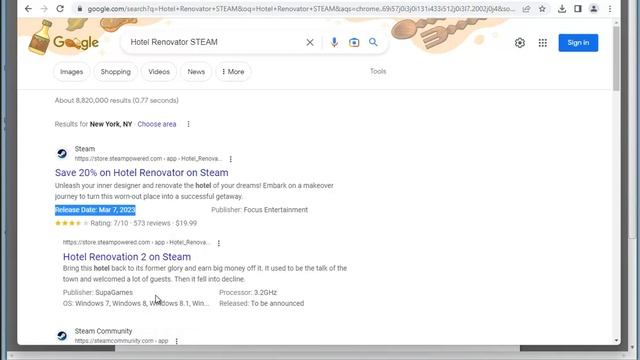
Task: Open options for Hotel Renovation 2 result
Action: (219, 243)
